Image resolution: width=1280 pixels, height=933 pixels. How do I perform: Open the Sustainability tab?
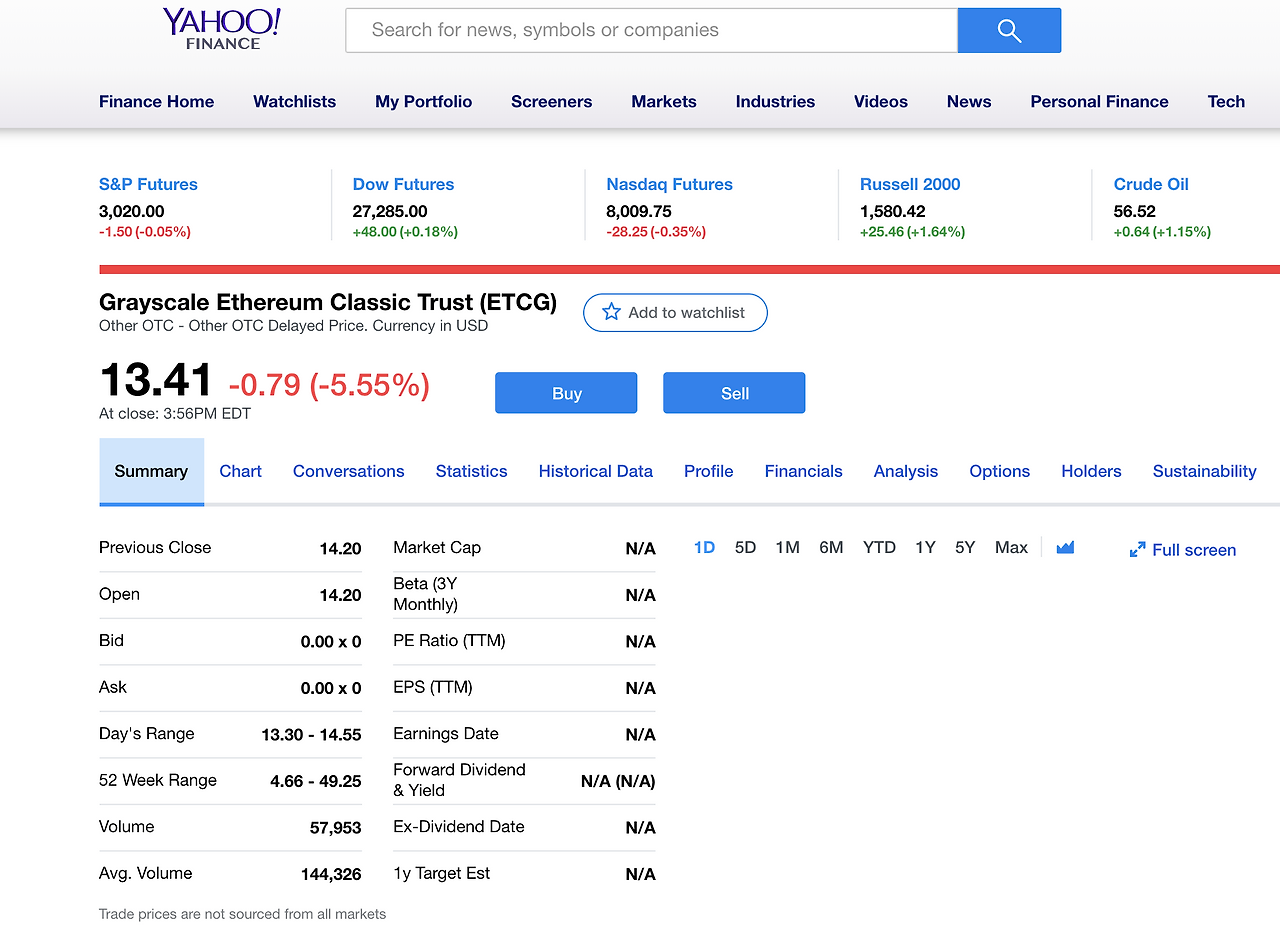[x=1204, y=471]
